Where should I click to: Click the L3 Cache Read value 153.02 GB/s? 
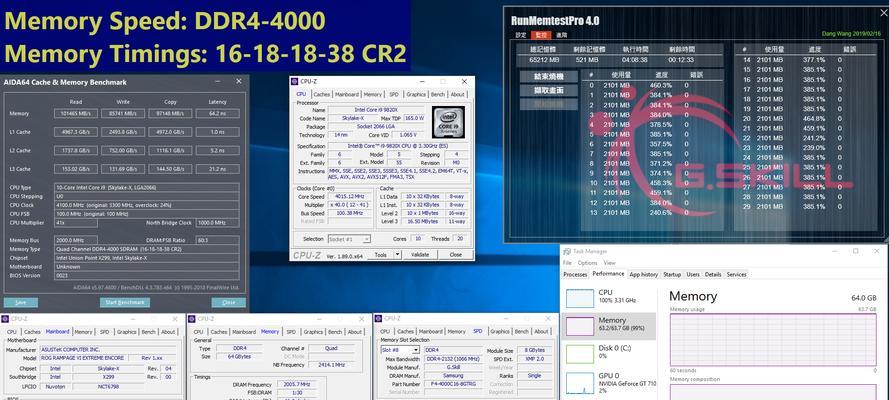click(x=75, y=169)
